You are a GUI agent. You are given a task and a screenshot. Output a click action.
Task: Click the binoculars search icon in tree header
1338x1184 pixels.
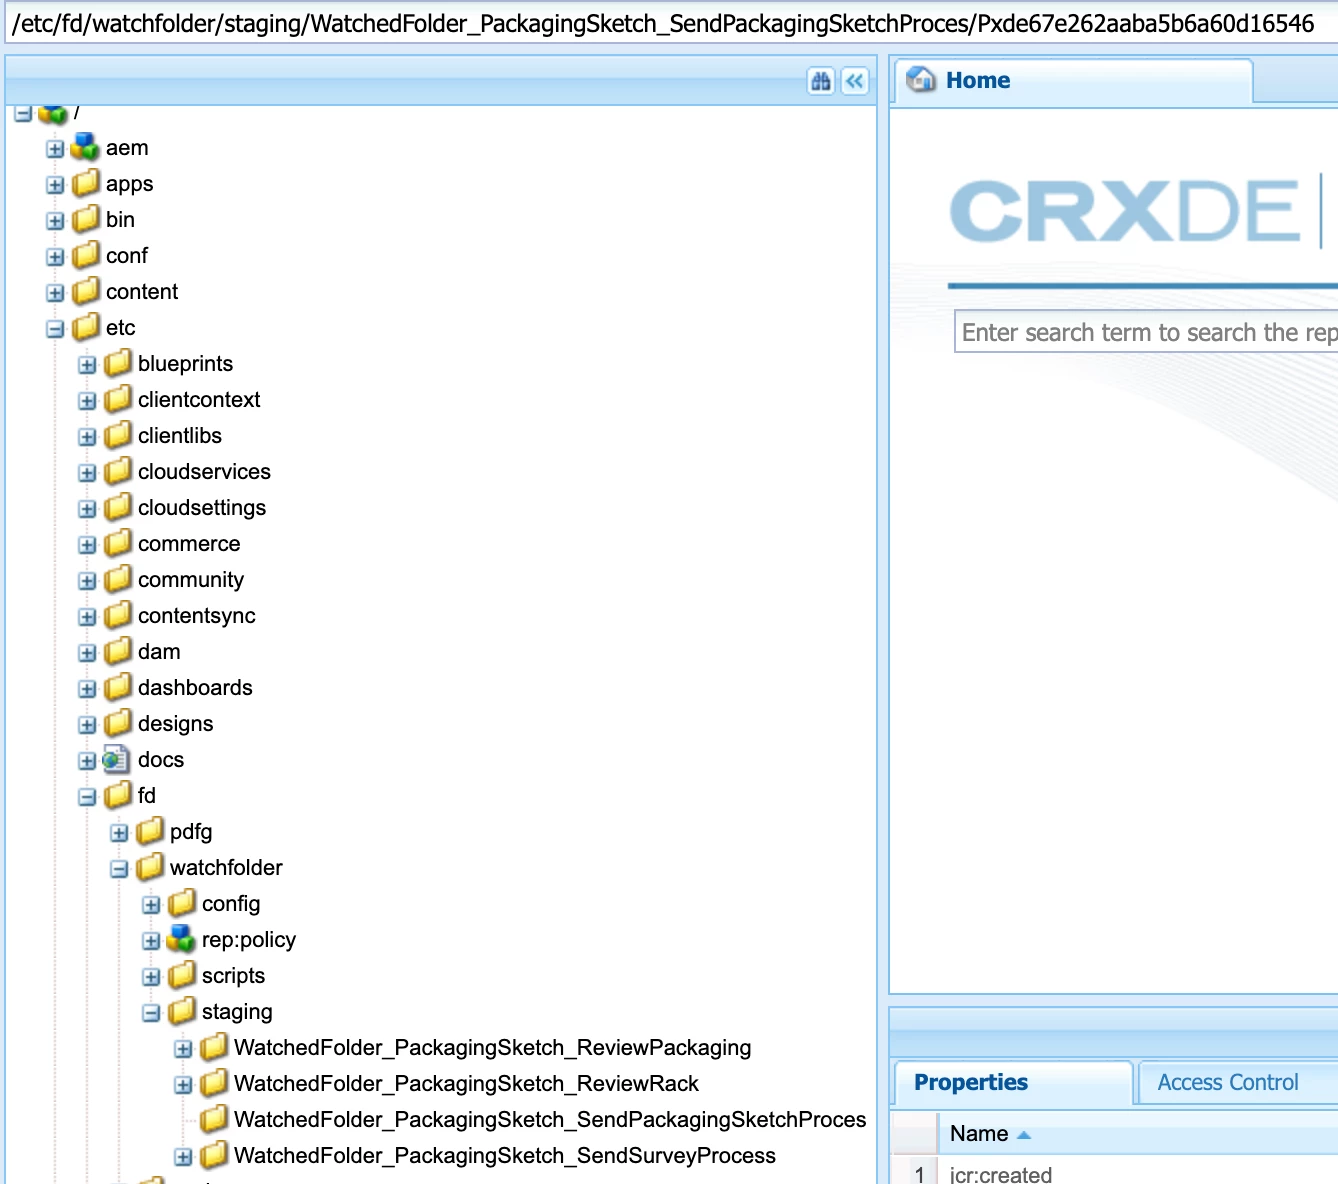(x=821, y=81)
